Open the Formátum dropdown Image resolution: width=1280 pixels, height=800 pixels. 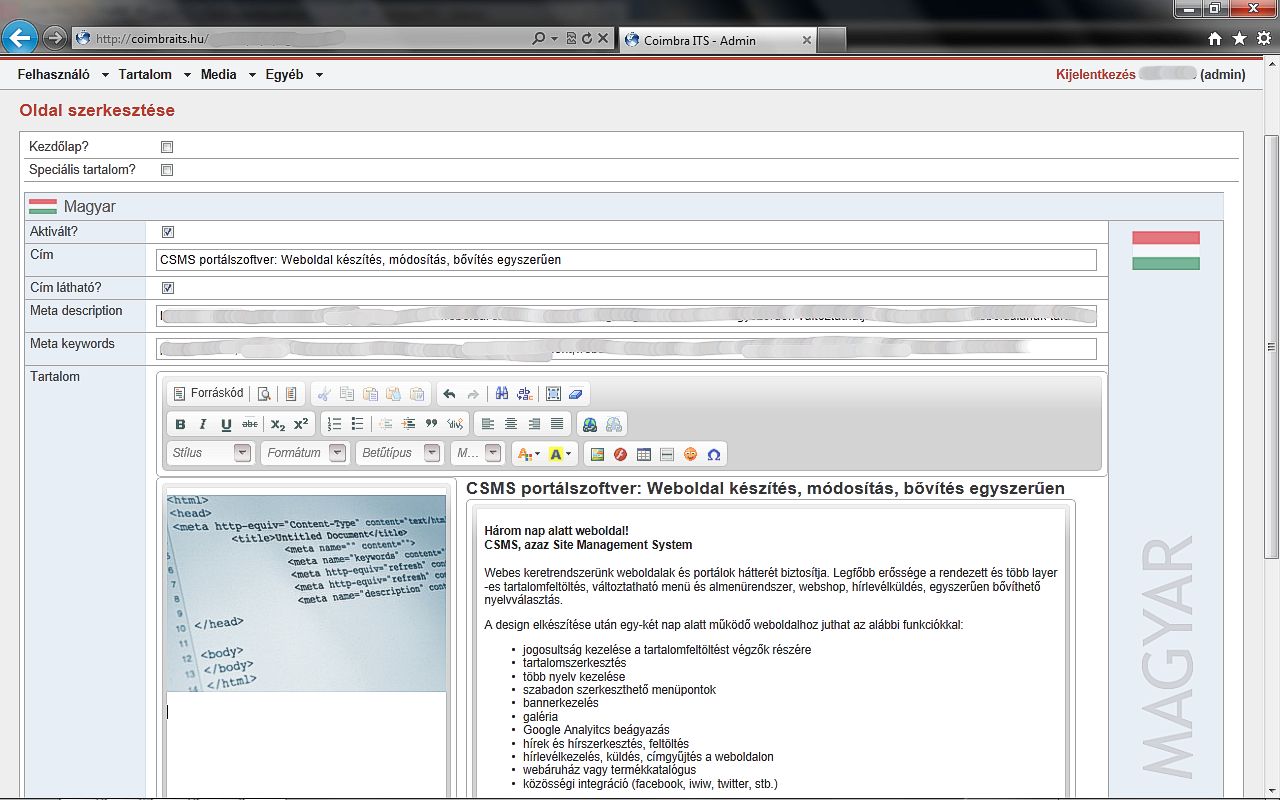(304, 453)
